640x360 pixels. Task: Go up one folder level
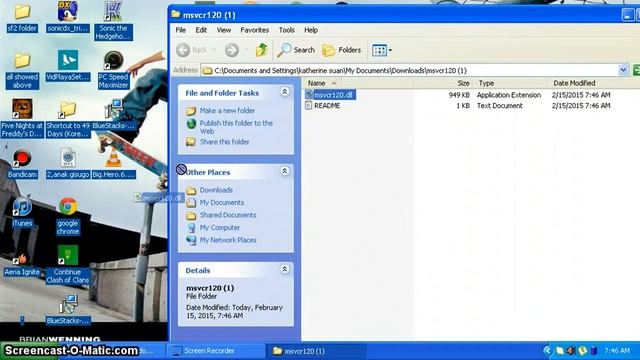click(x=262, y=50)
